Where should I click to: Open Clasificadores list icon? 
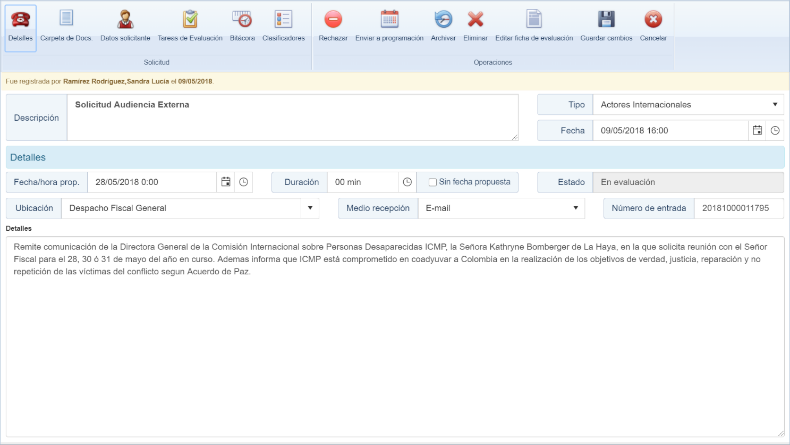283,19
